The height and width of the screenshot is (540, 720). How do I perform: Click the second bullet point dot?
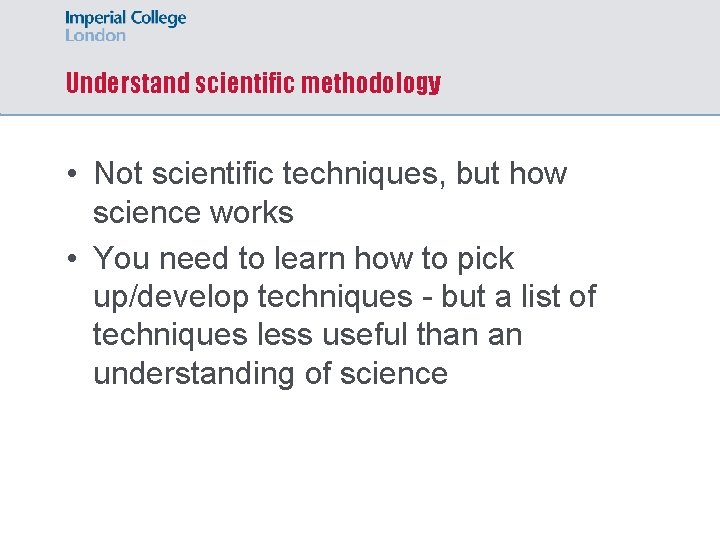[x=72, y=259]
